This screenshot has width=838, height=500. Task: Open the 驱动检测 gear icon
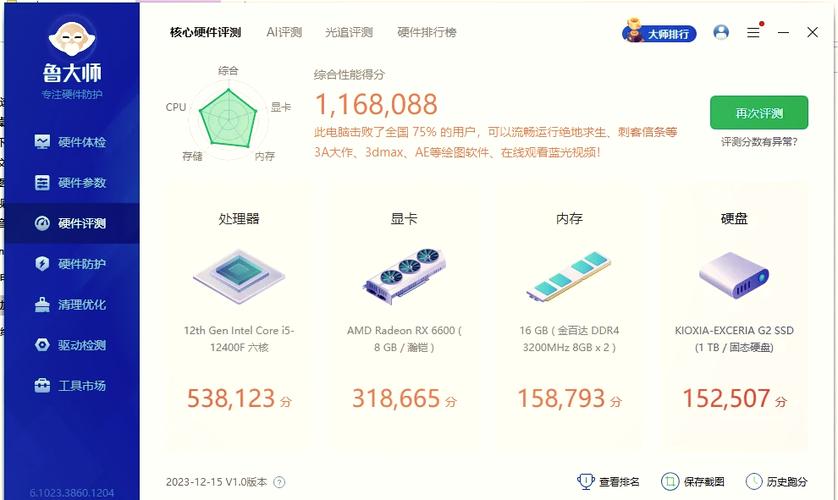point(42,345)
